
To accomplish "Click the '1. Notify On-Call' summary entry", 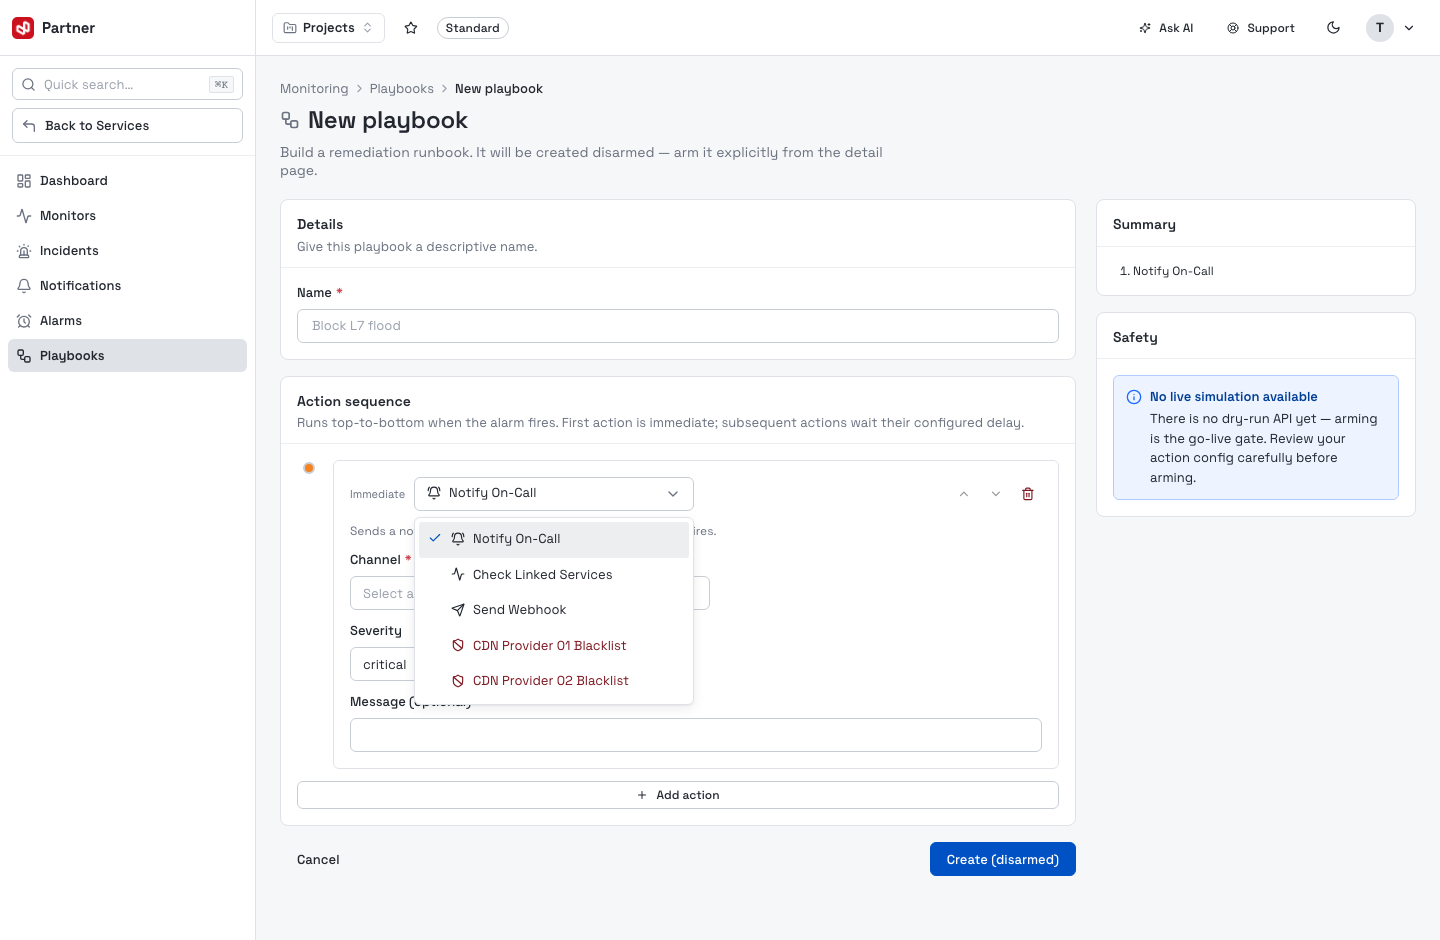I will pos(1167,271).
